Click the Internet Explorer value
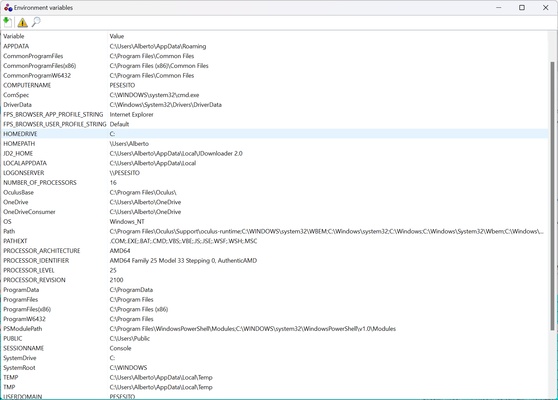This screenshot has height=400, width=558. tap(131, 114)
